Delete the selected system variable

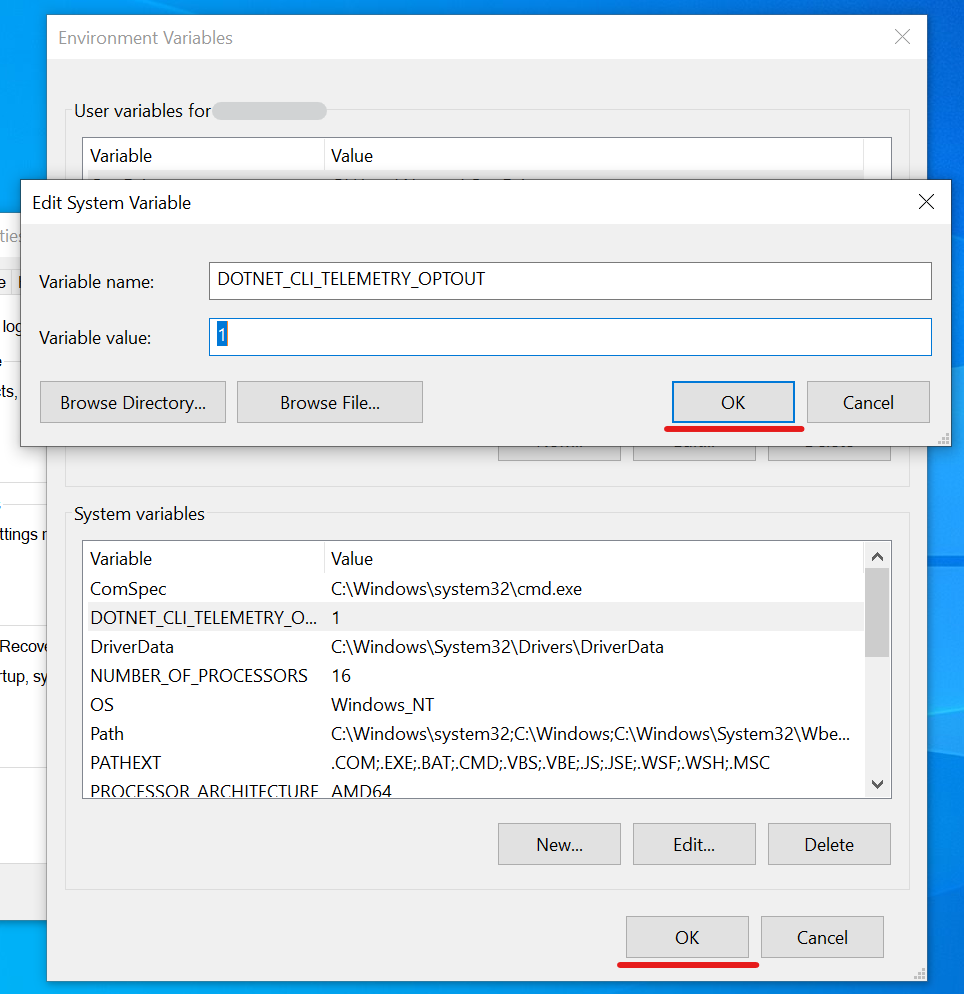[828, 844]
